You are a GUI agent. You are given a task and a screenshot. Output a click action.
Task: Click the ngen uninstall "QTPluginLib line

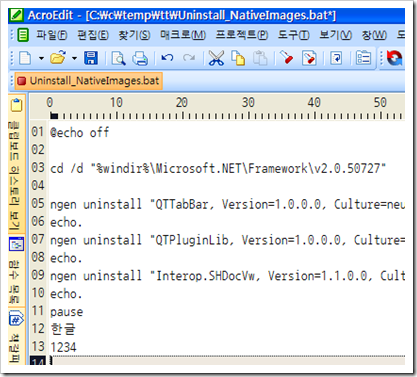[227, 240]
